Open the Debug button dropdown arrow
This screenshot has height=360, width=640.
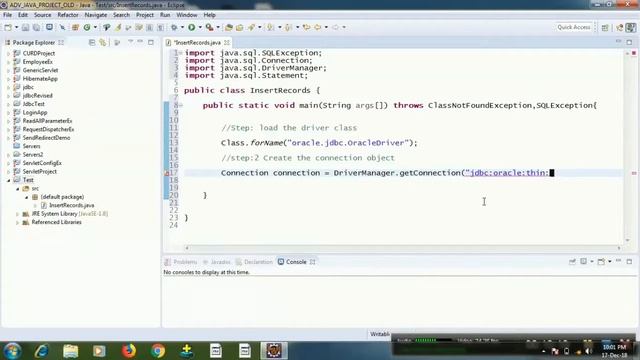pos(182,27)
